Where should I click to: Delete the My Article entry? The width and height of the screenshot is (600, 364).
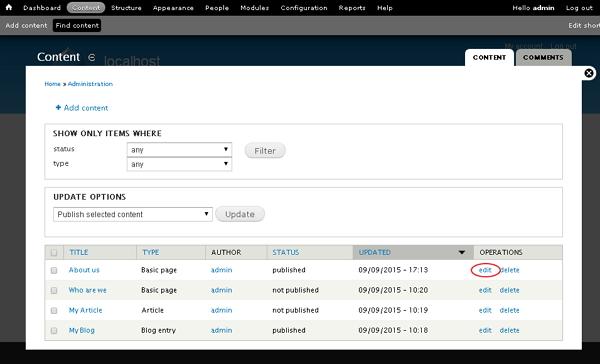[x=510, y=310]
